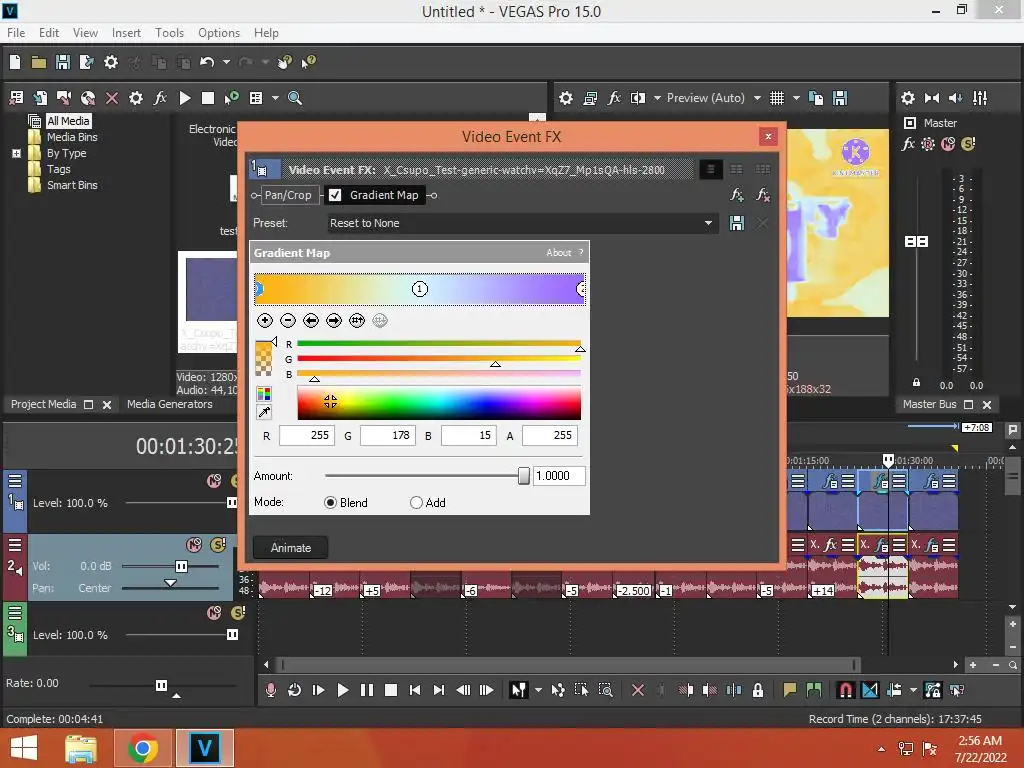Select Add mode radio button
The height and width of the screenshot is (768, 1024).
click(416, 502)
